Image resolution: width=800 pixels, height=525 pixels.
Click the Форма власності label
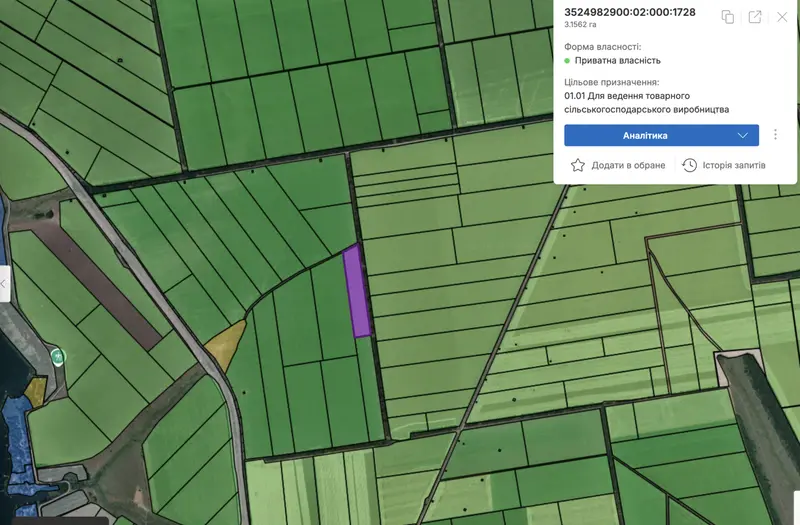click(603, 47)
